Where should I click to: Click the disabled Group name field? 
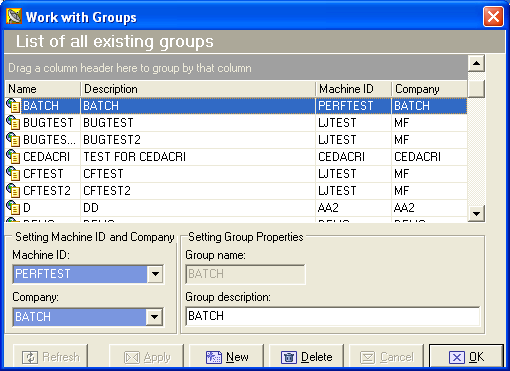[x=245, y=274]
